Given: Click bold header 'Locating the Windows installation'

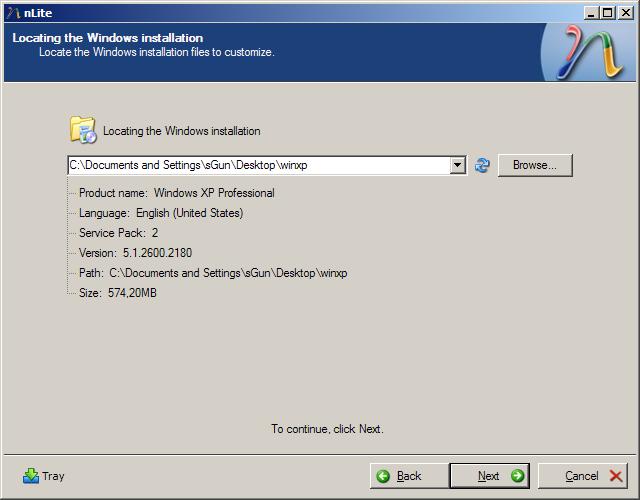Looking at the screenshot, I should (108, 38).
